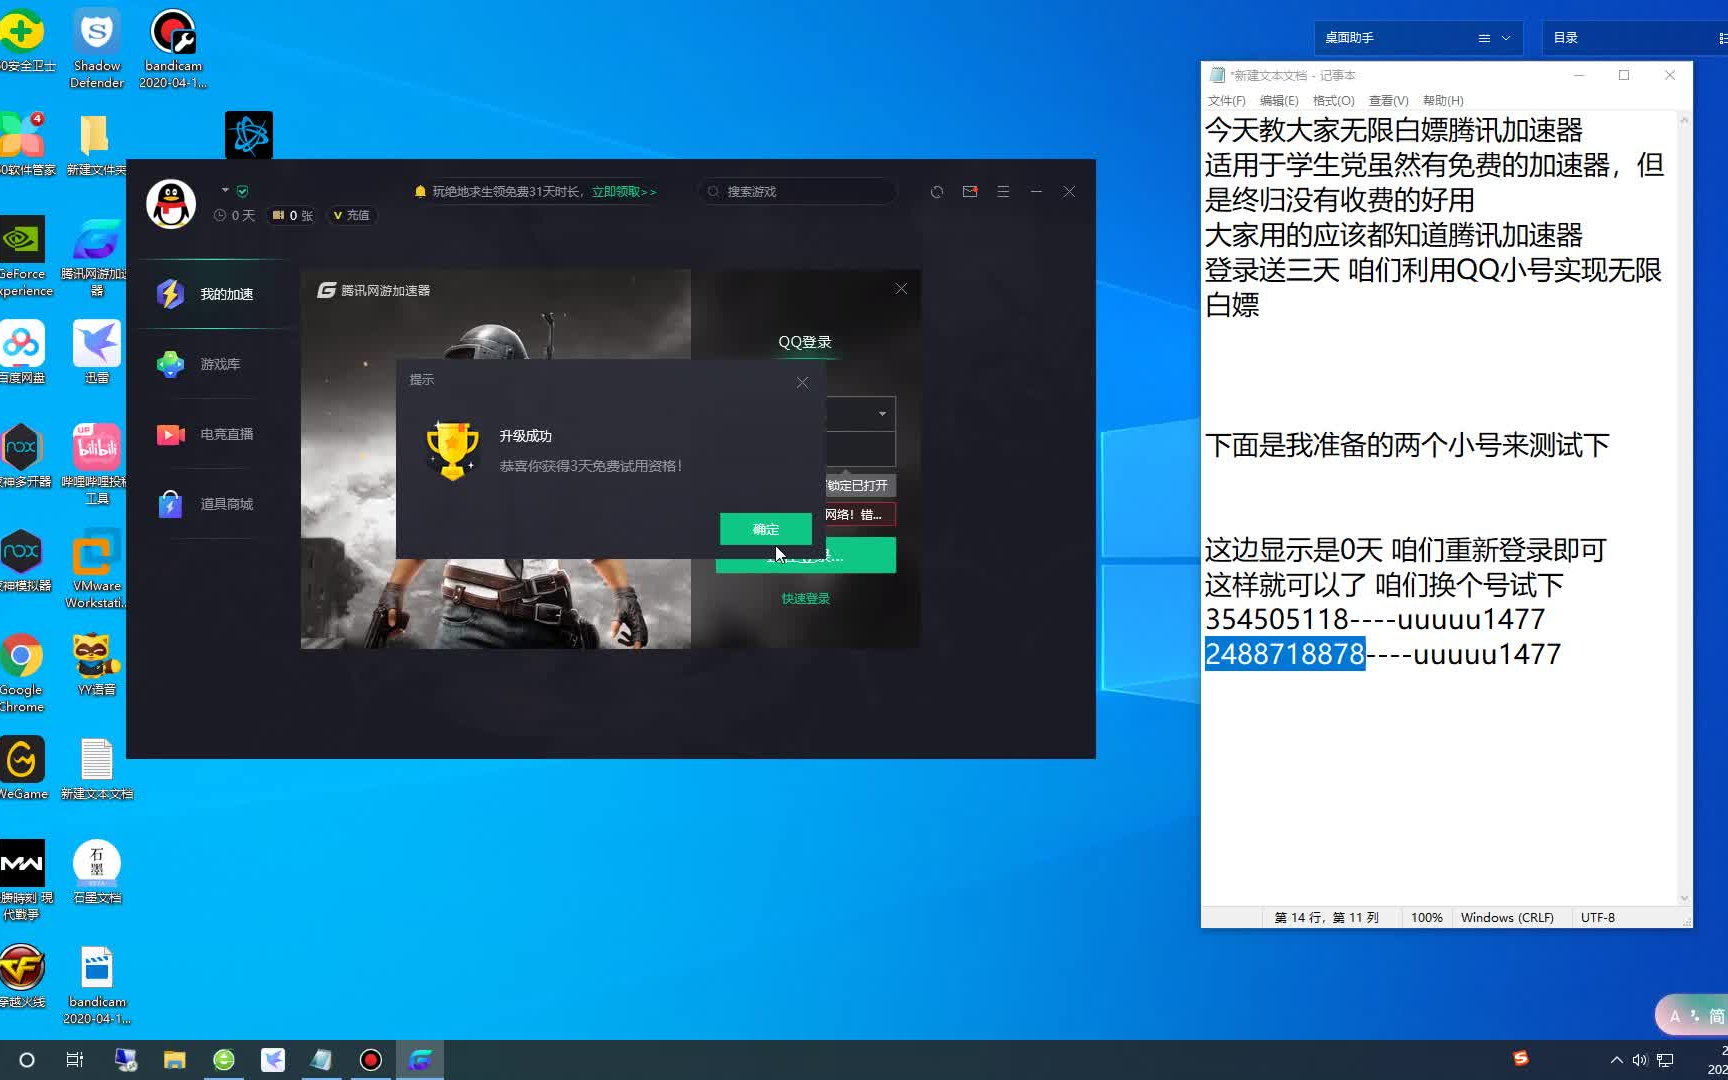Viewport: 1728px width, 1080px height.
Task: Click the UTF-8 status bar entry
Action: pos(1598,917)
